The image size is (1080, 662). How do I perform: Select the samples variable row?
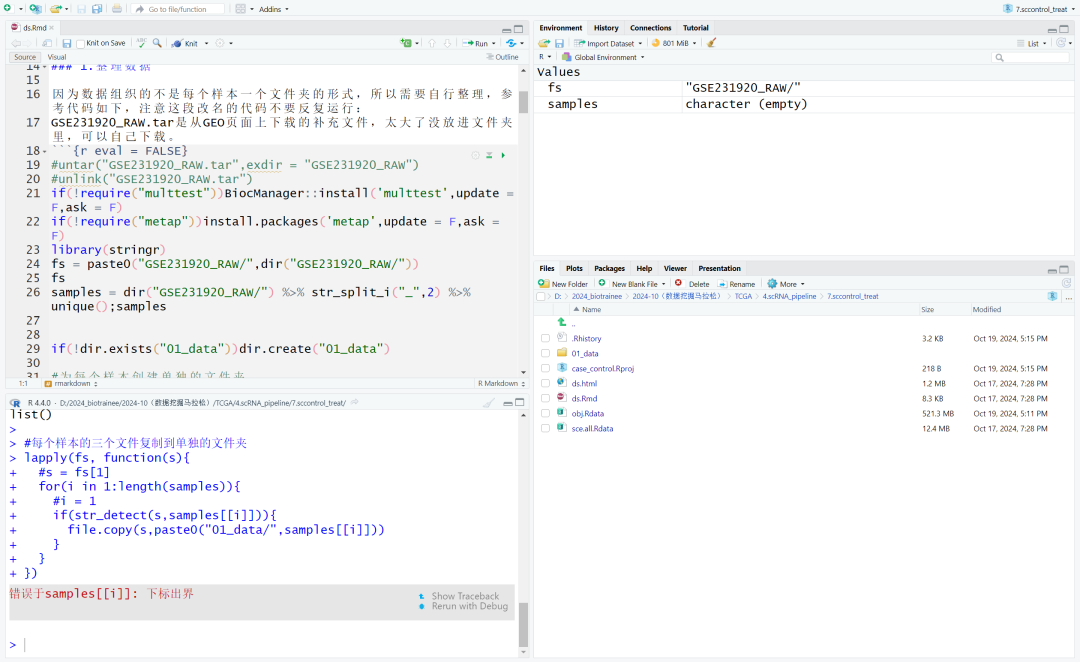click(804, 104)
